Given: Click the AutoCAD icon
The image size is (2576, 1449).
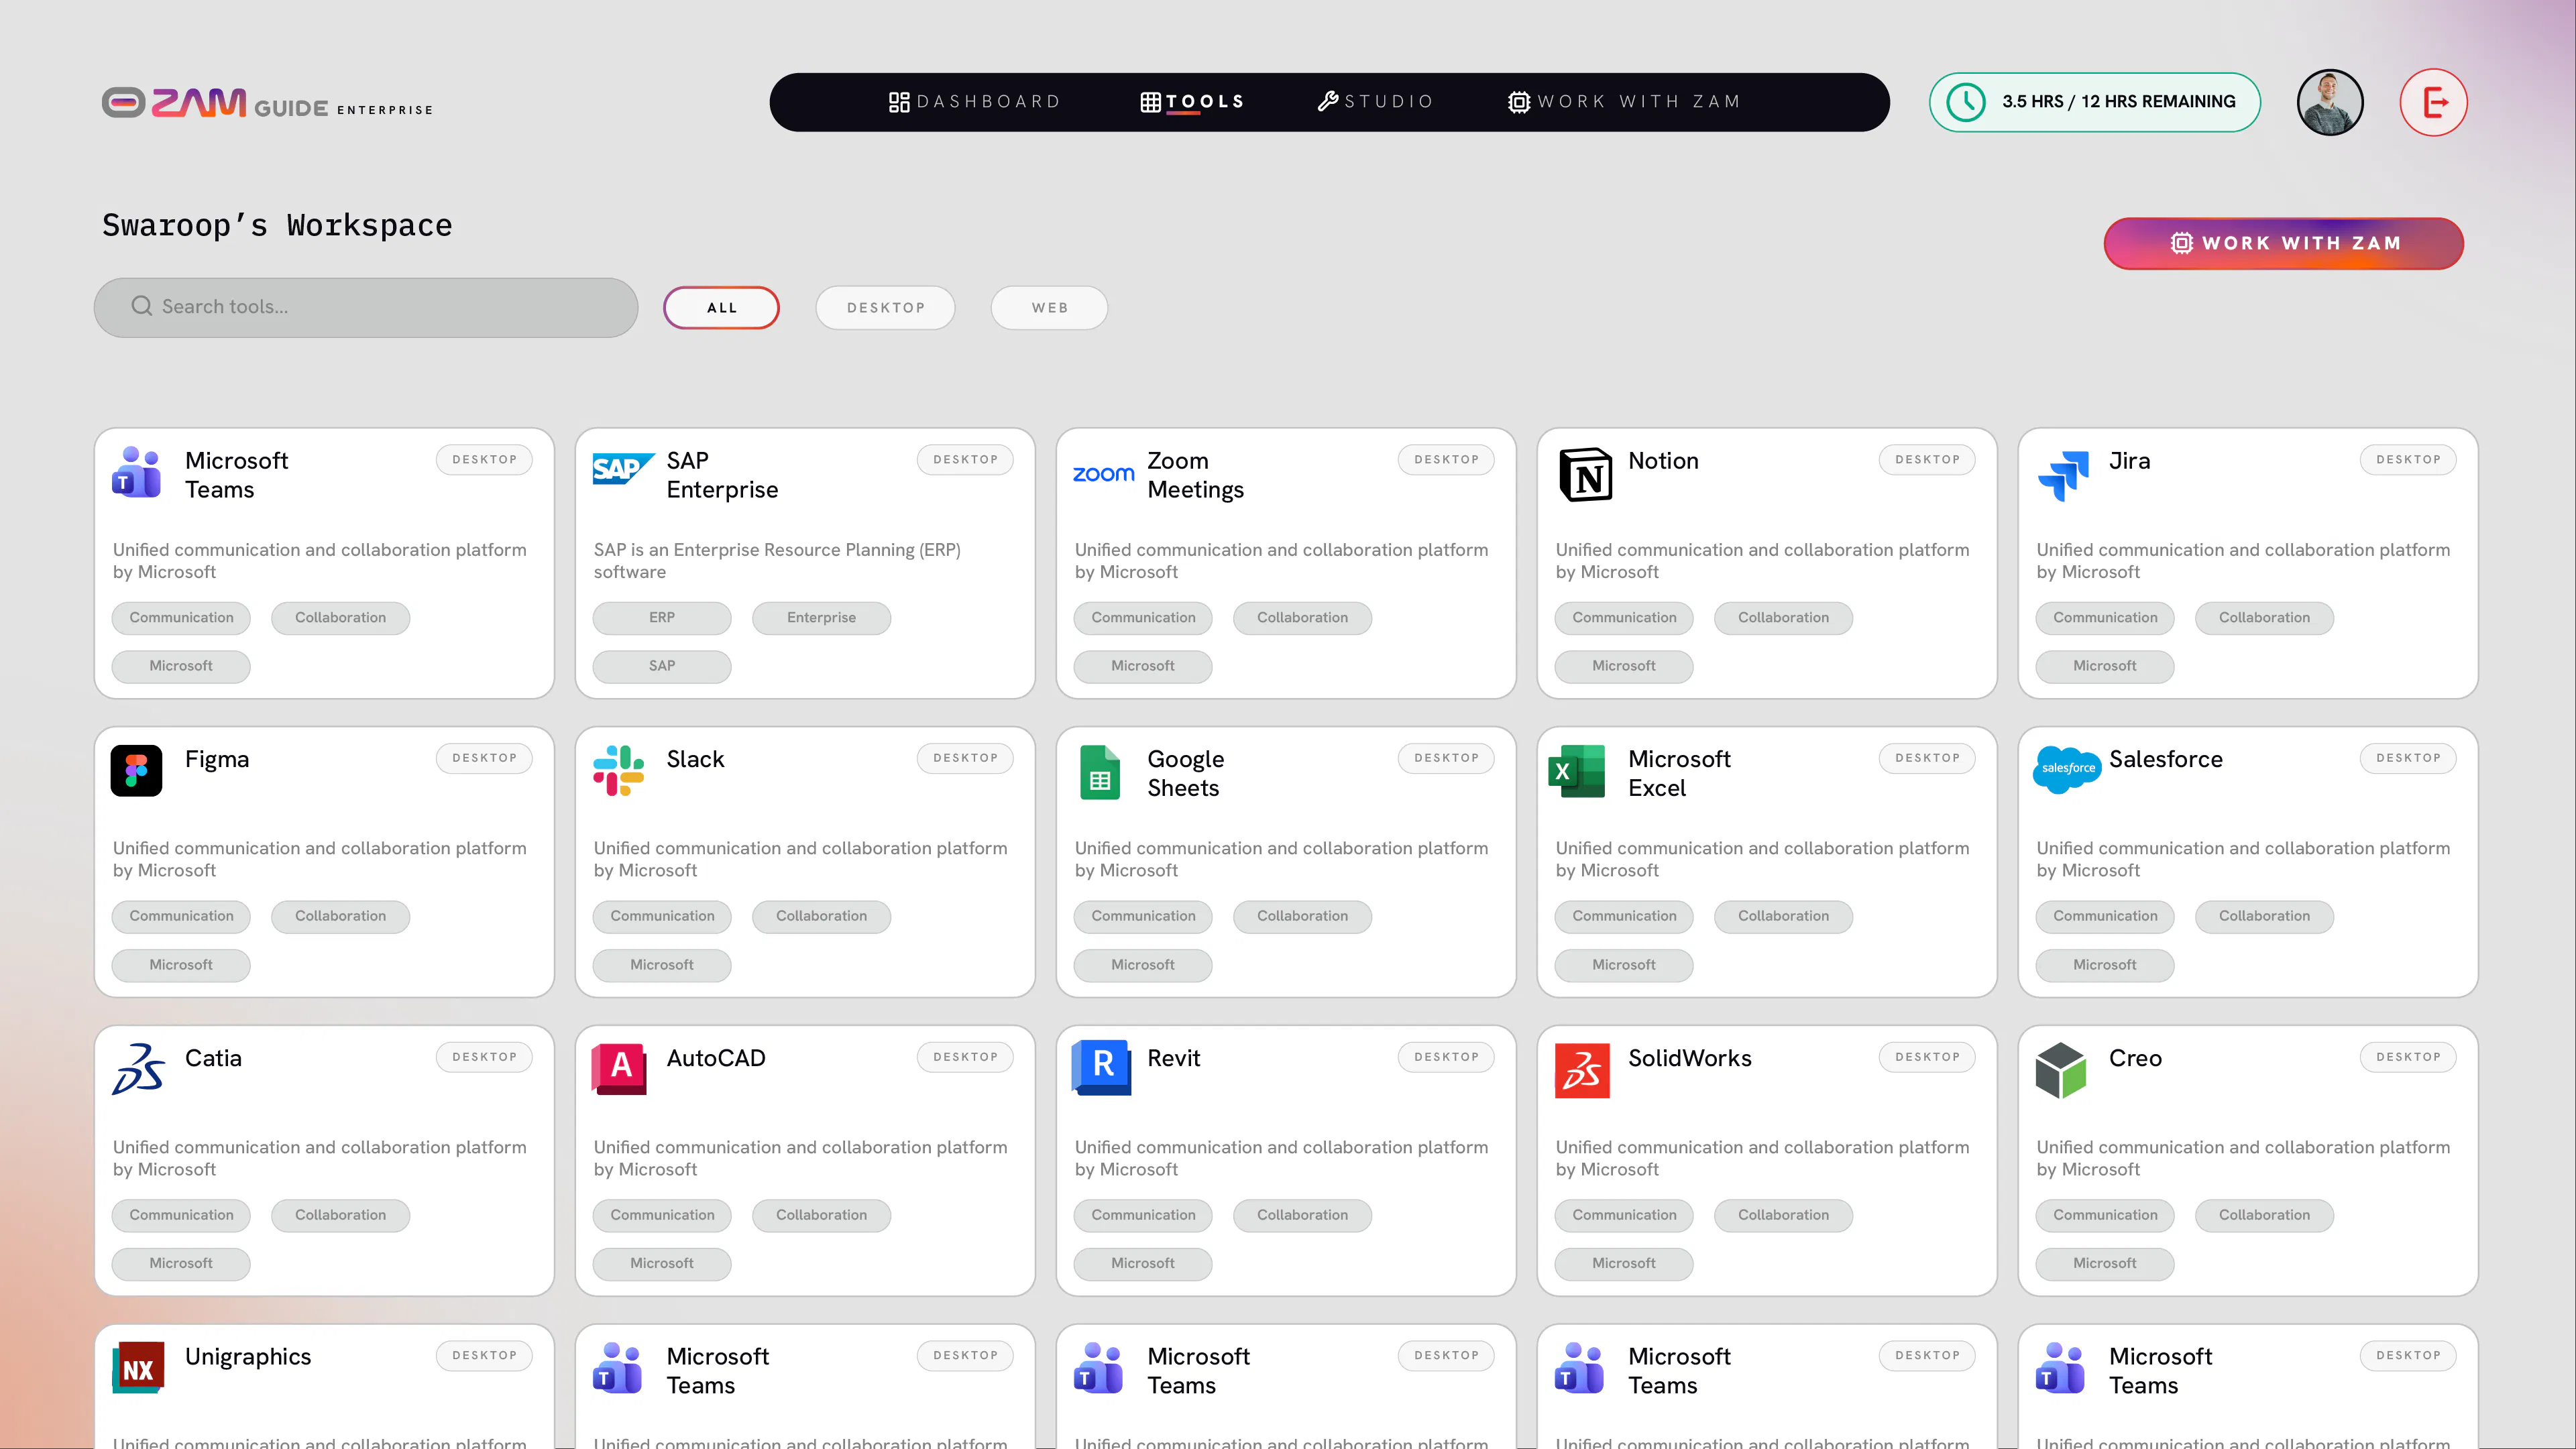Looking at the screenshot, I should [619, 1069].
